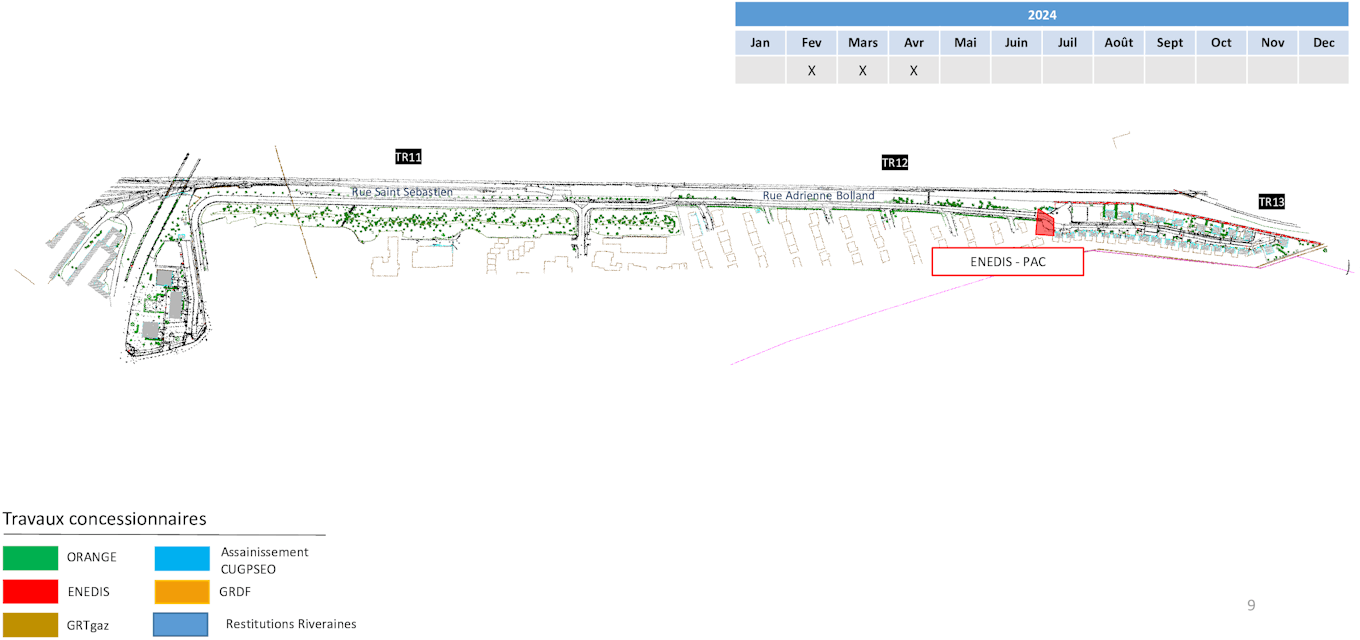
Task: Select the red highlighted zone on map
Action: tap(1045, 223)
